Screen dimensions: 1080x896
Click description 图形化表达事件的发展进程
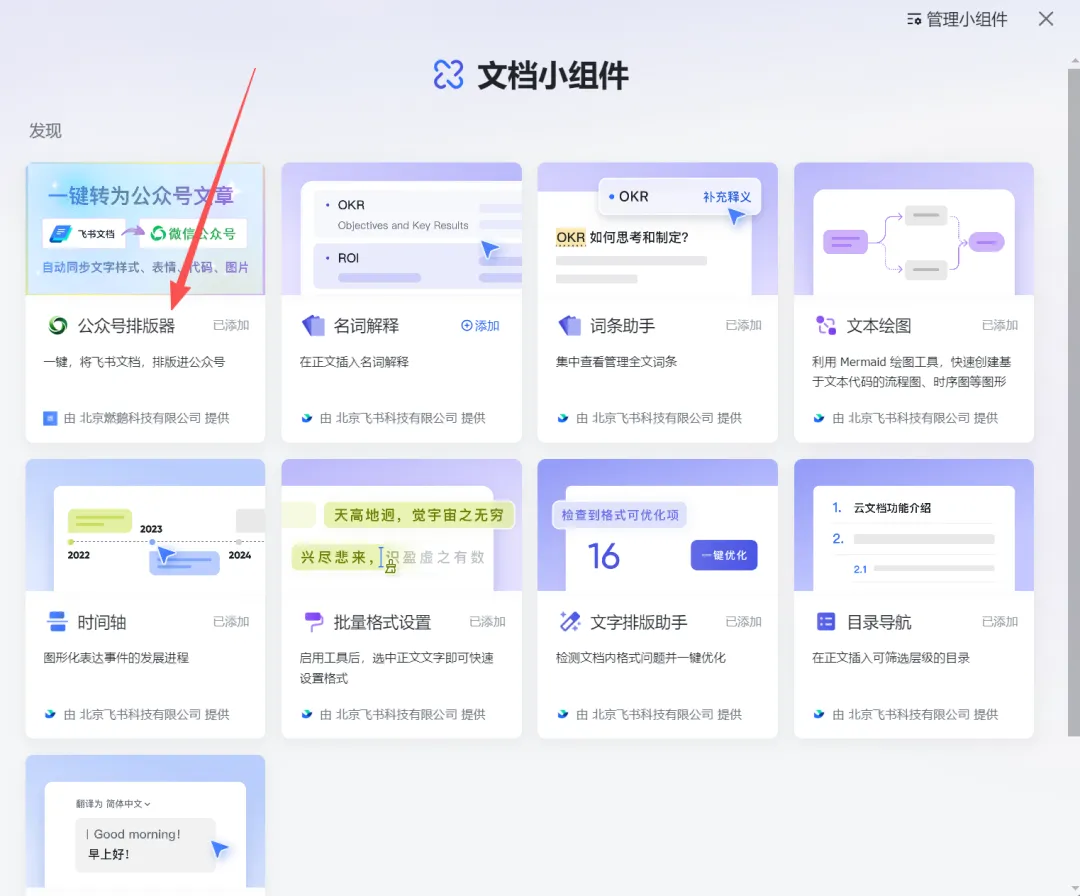point(116,658)
